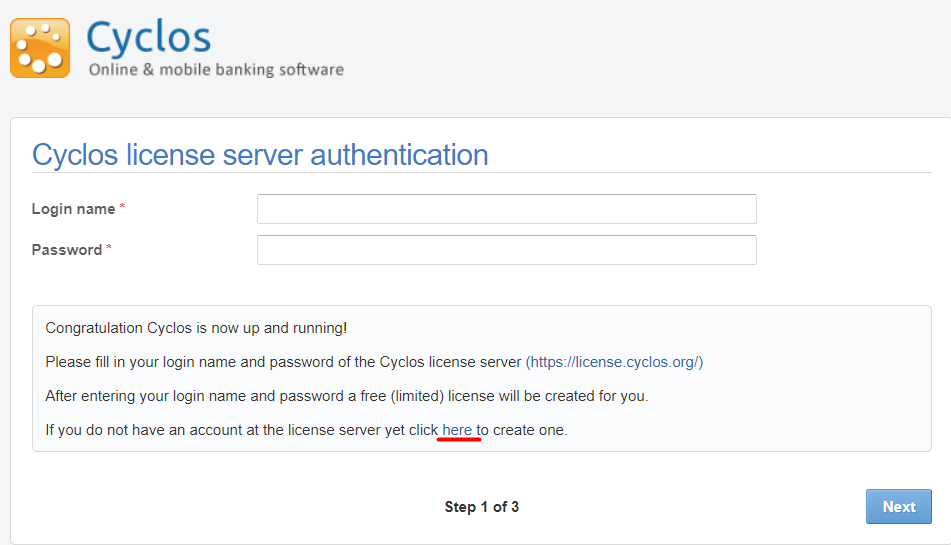951x545 pixels.
Task: Follow the 'here' link to create account
Action: tap(457, 430)
